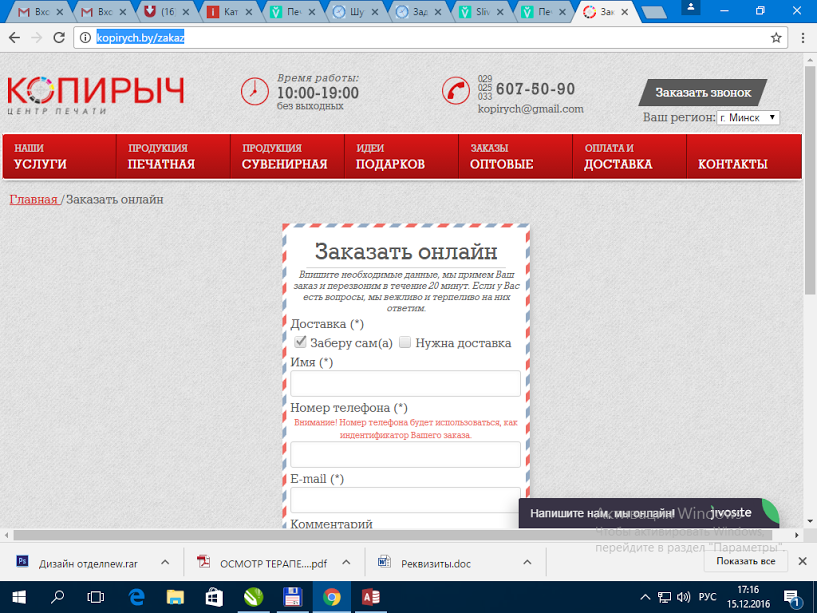Image resolution: width=817 pixels, height=613 pixels.
Task: Follow the 'Главная' breadcrumb link
Action: 33,199
